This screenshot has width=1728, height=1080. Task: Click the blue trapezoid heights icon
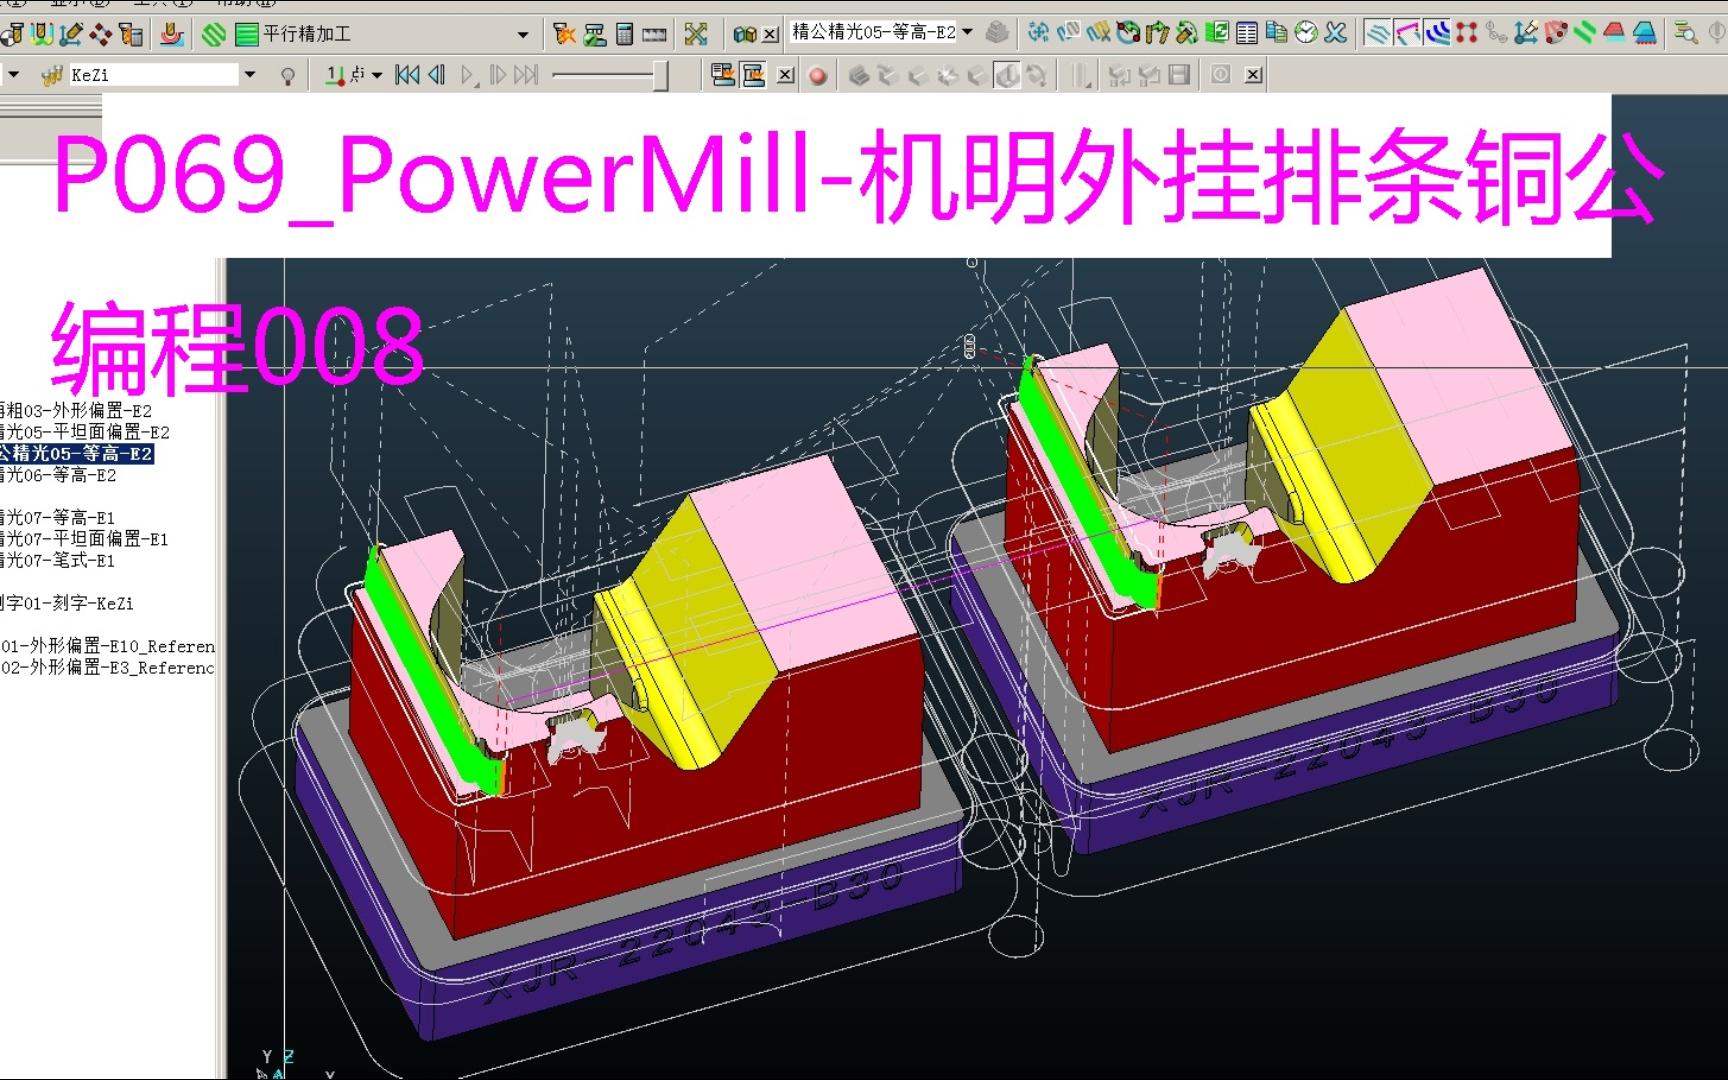click(1645, 33)
